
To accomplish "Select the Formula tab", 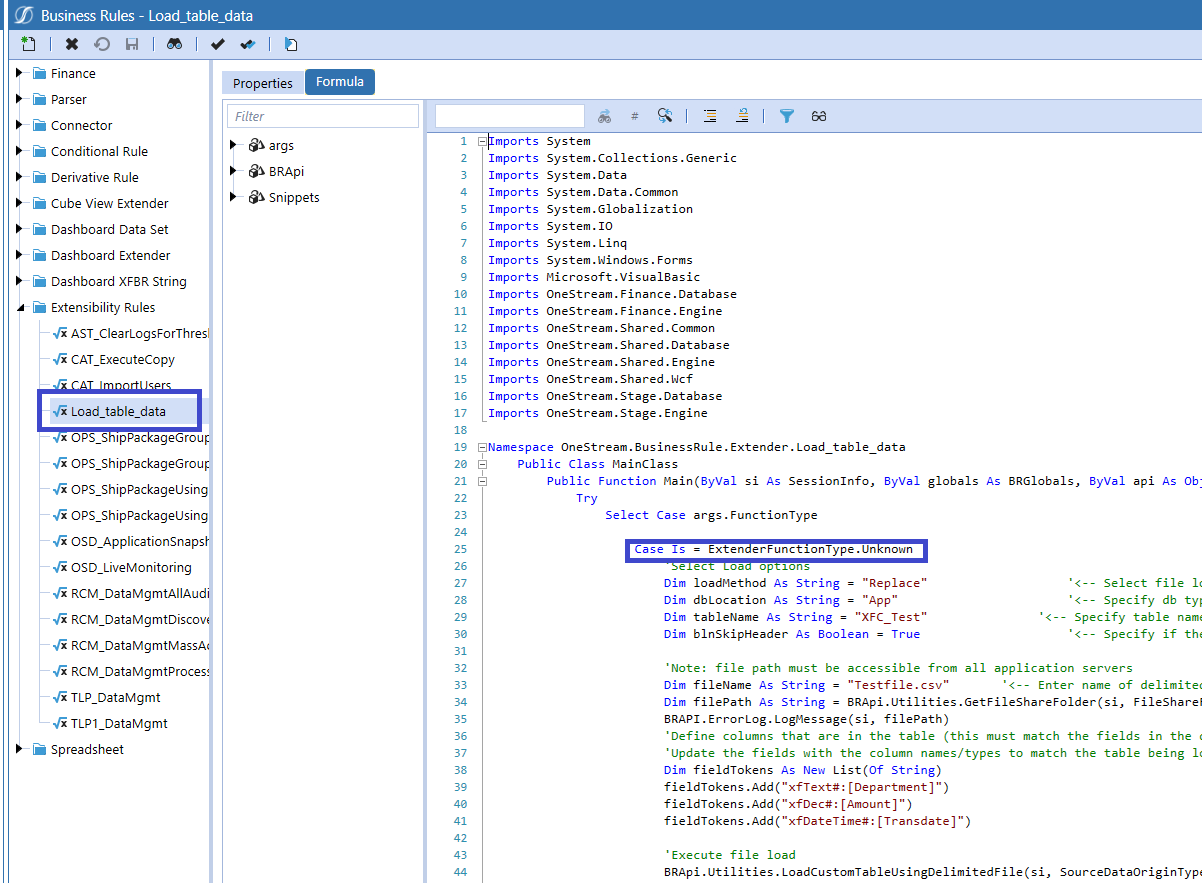I will 339,82.
